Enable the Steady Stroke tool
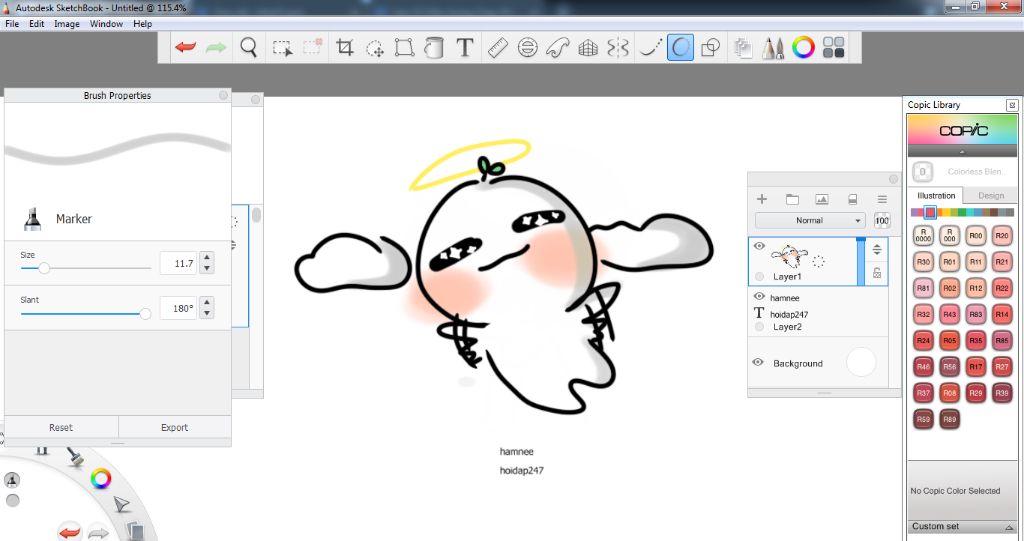Image resolution: width=1024 pixels, height=541 pixels. [650, 47]
